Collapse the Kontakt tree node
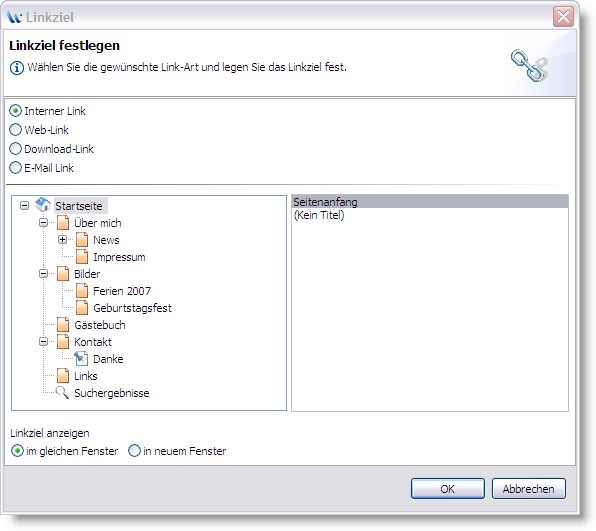 [44, 342]
